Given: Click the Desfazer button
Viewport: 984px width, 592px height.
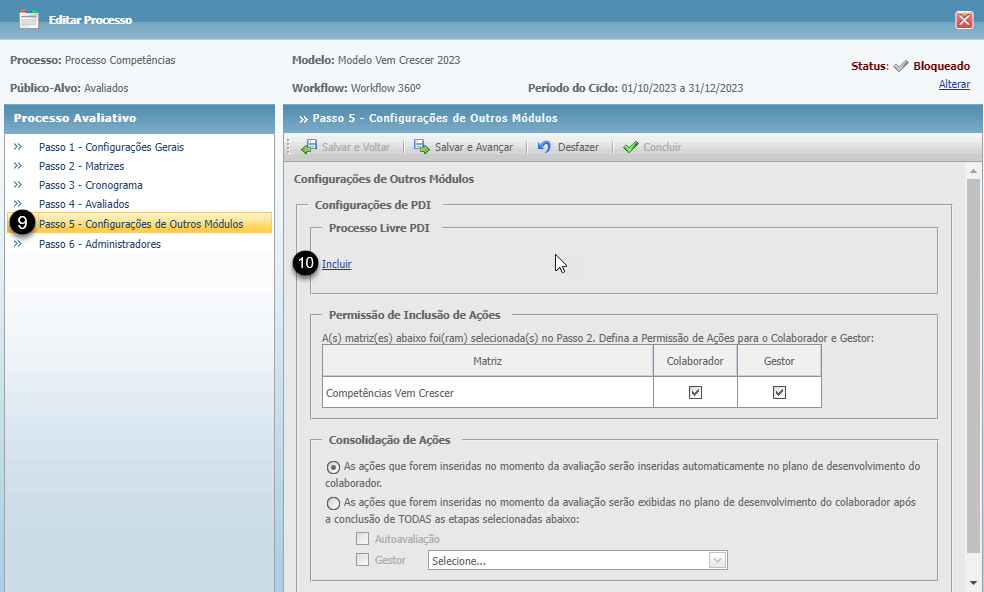Looking at the screenshot, I should tap(569, 147).
